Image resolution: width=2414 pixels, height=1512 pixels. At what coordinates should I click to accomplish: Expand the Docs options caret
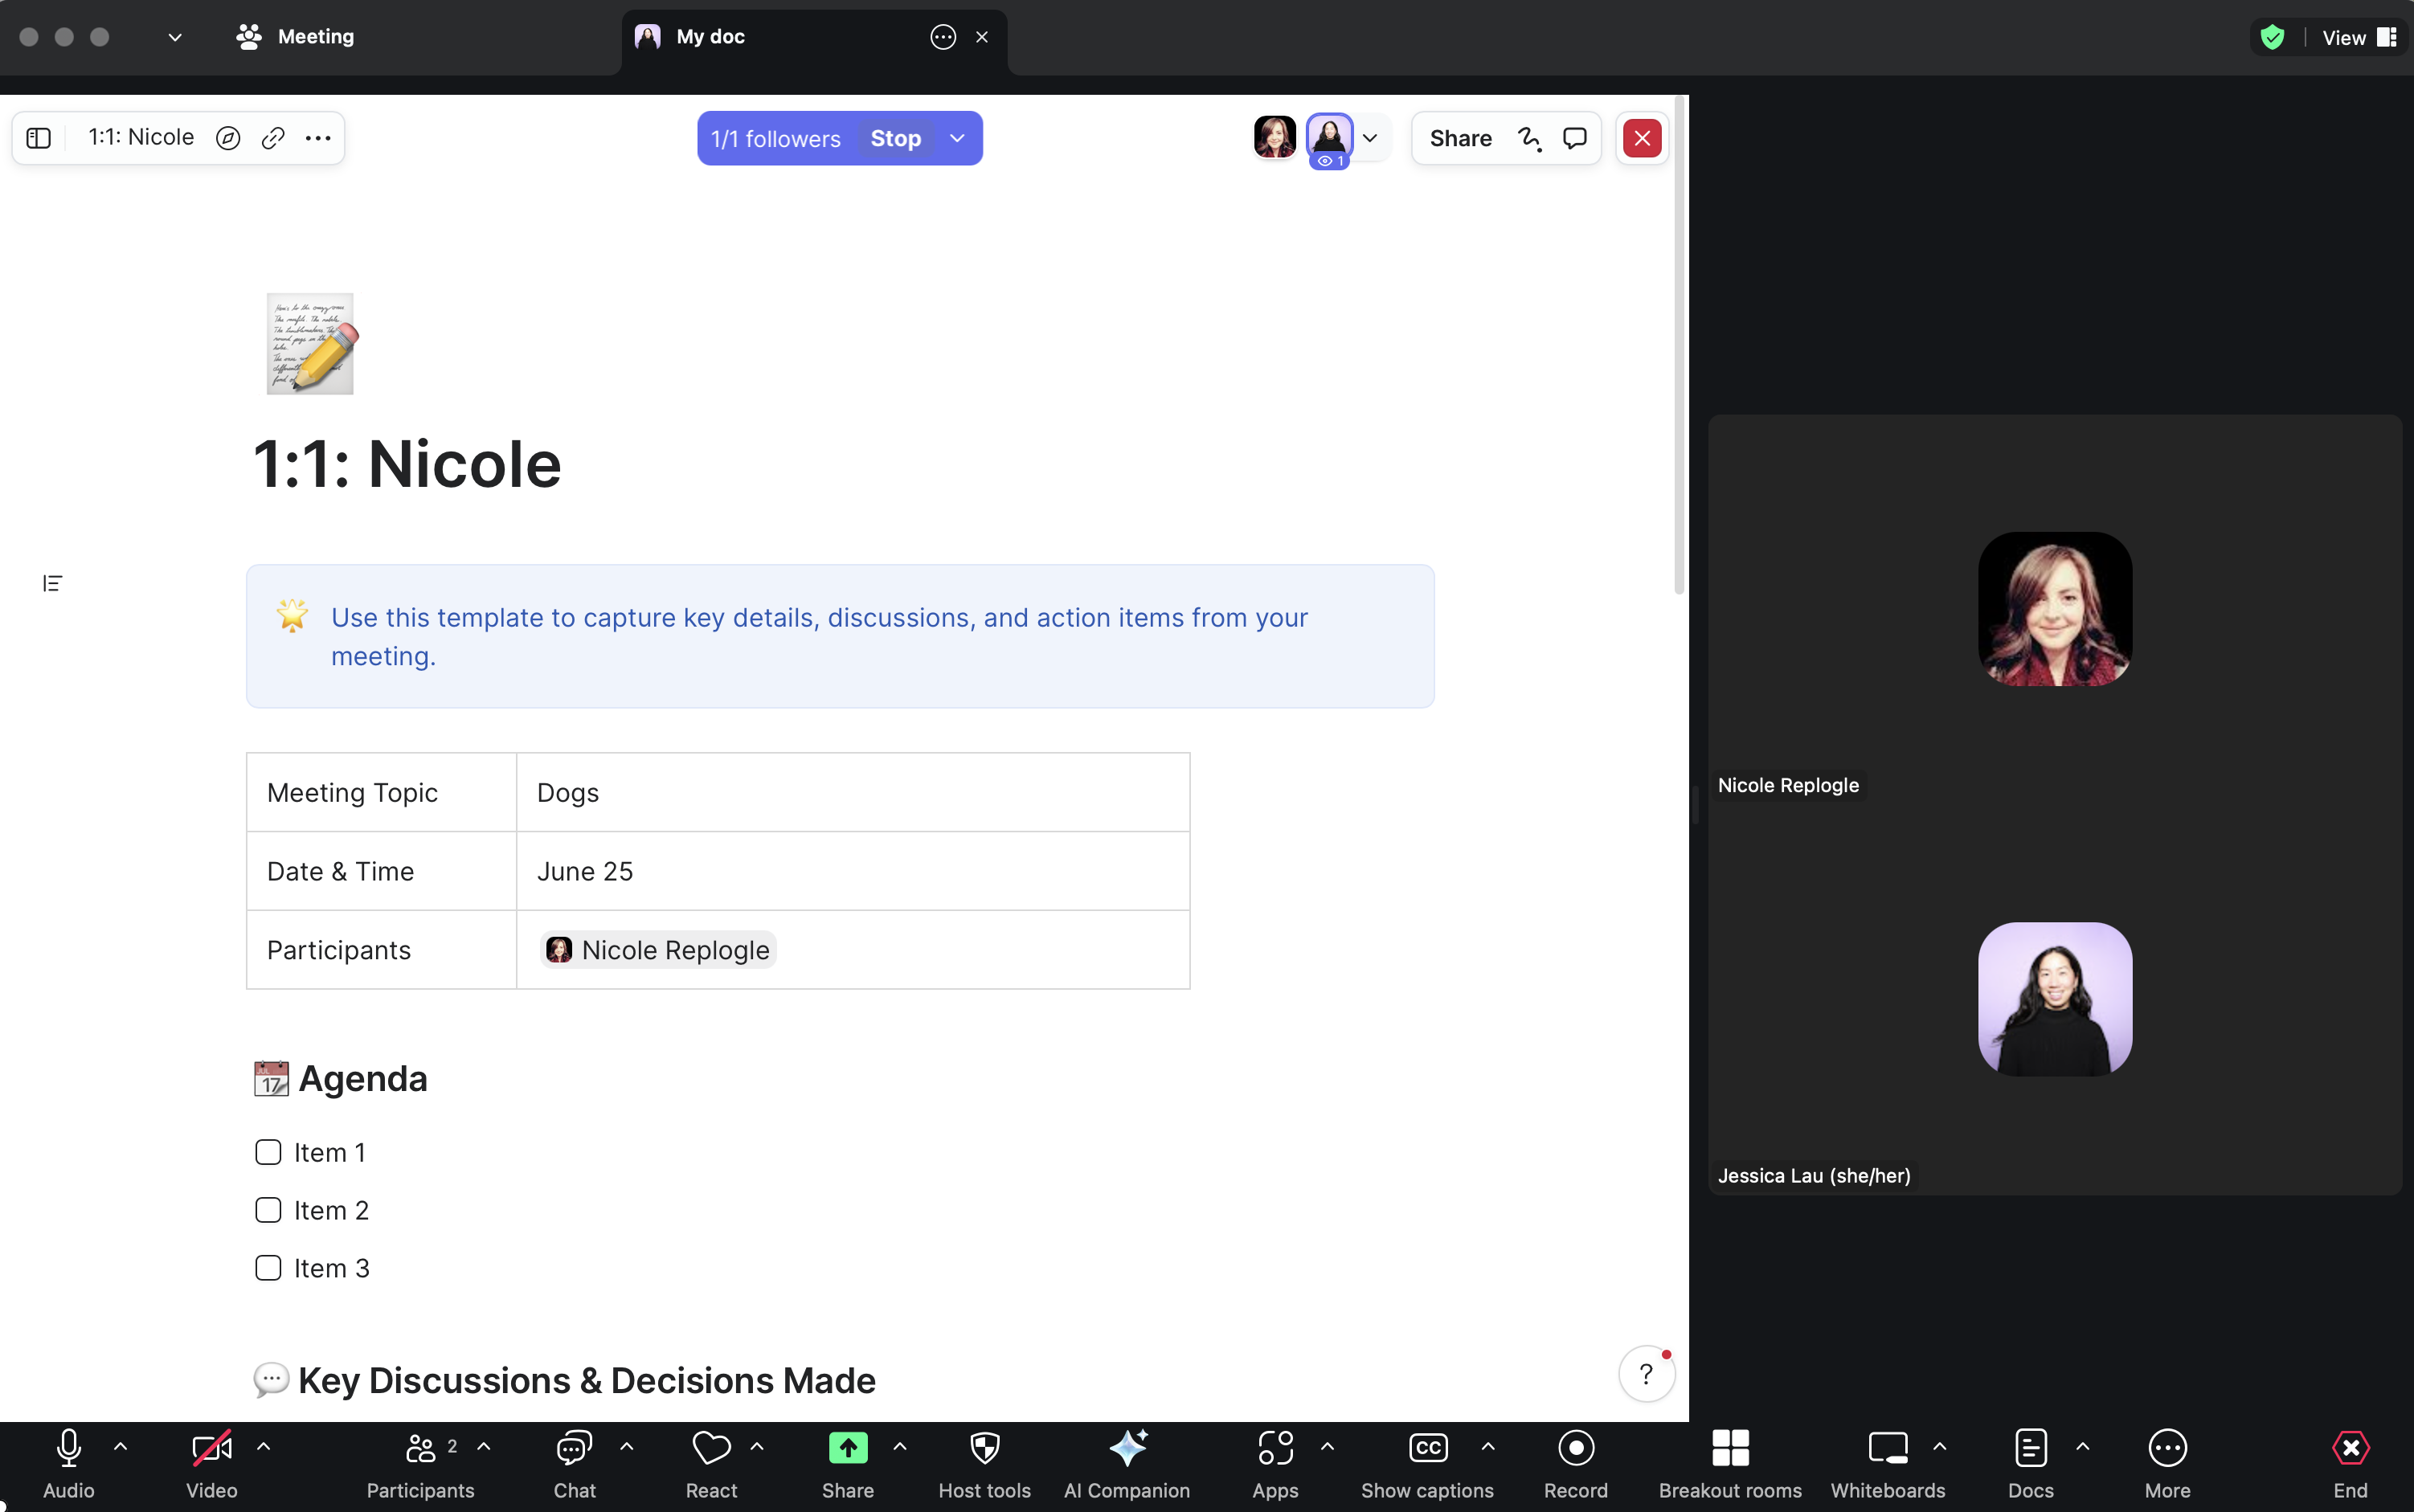pos(2083,1446)
